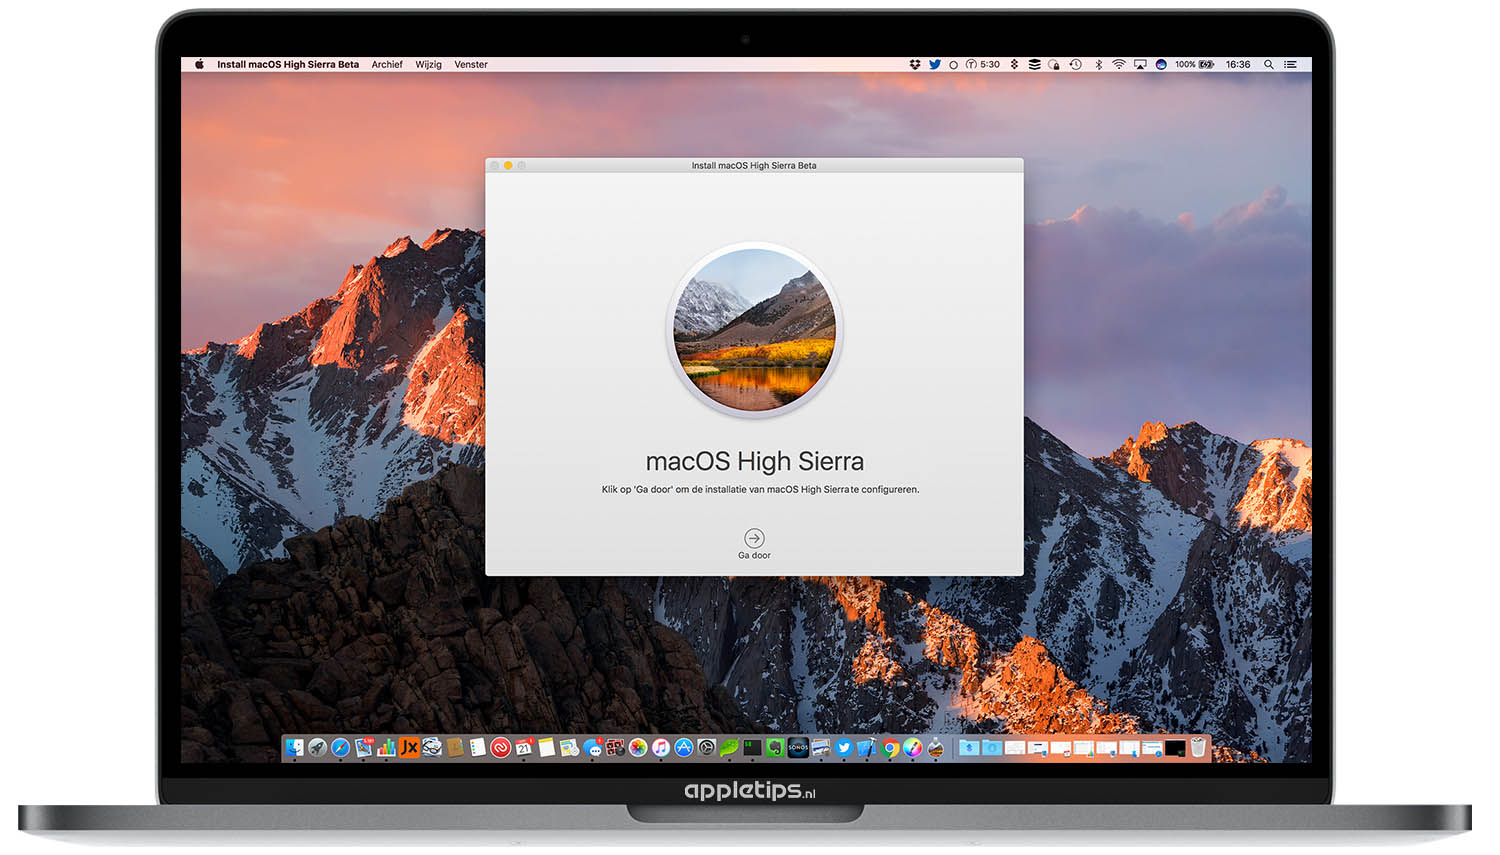
Task: Open the Archief menu
Action: 387,65
